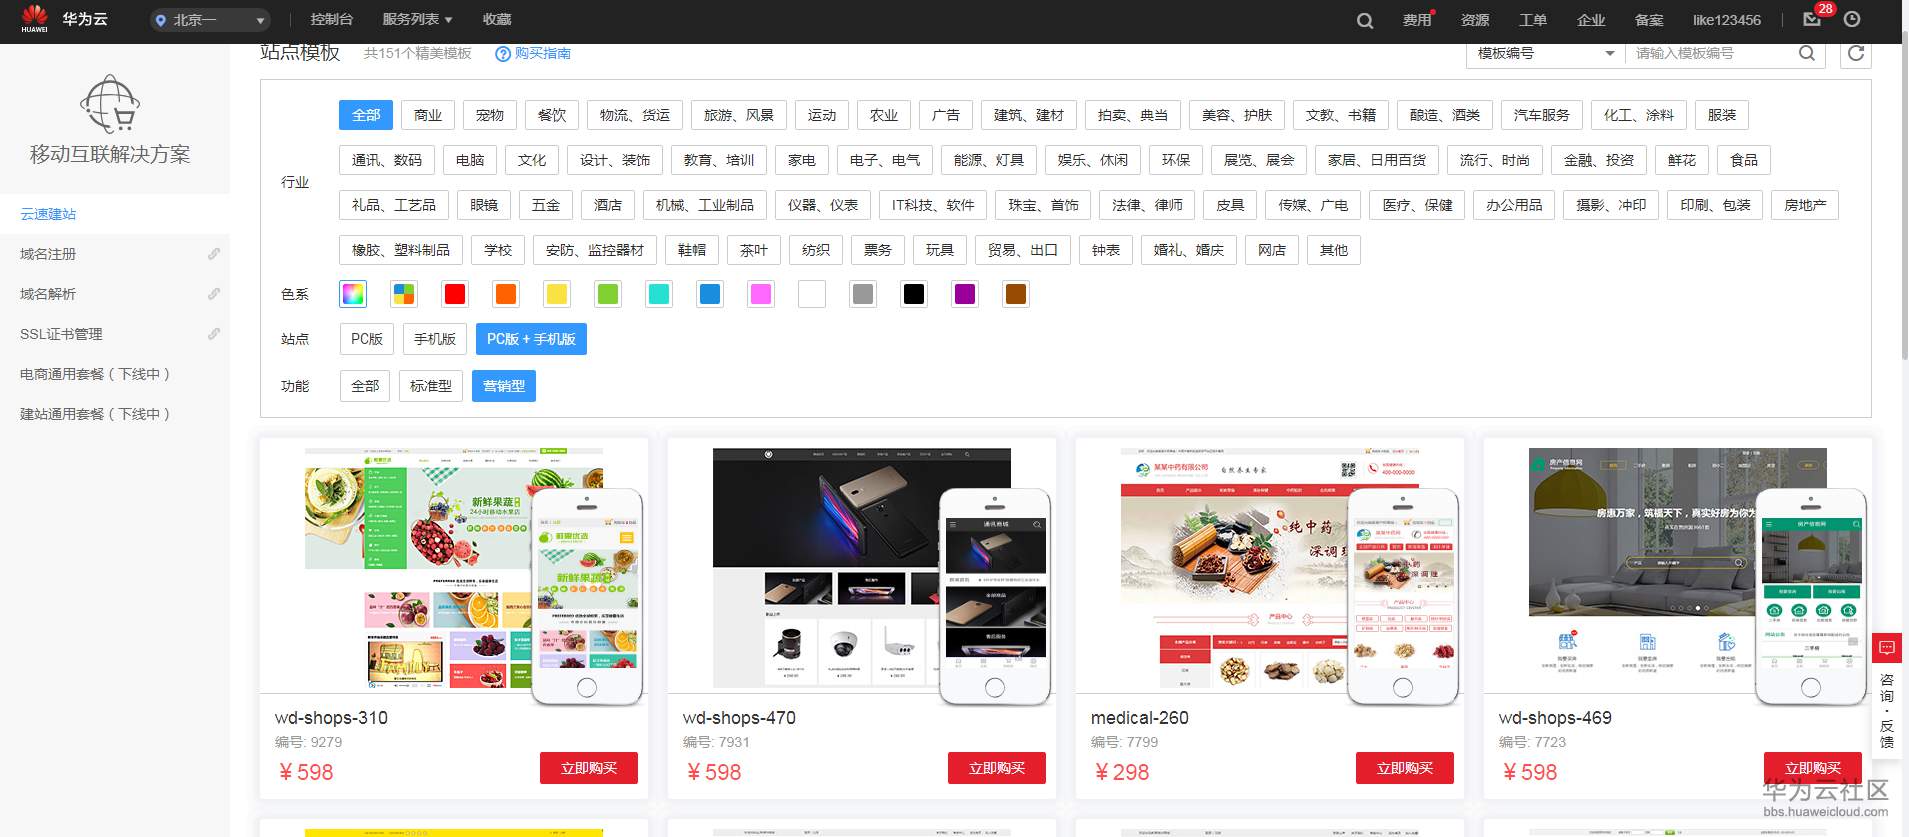The width and height of the screenshot is (1909, 837).
Task: Pick the pink color filter swatch
Action: [x=761, y=294]
